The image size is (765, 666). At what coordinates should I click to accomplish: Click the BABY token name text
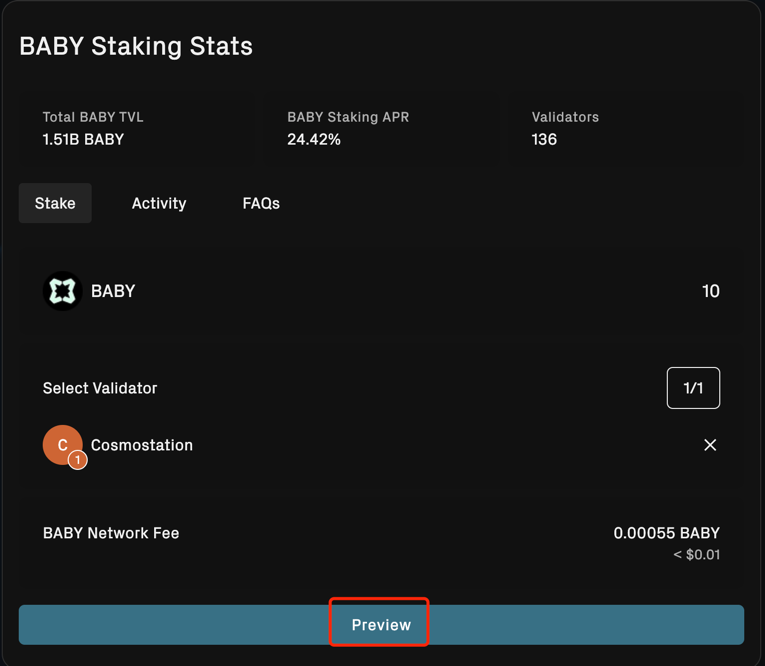pos(113,291)
